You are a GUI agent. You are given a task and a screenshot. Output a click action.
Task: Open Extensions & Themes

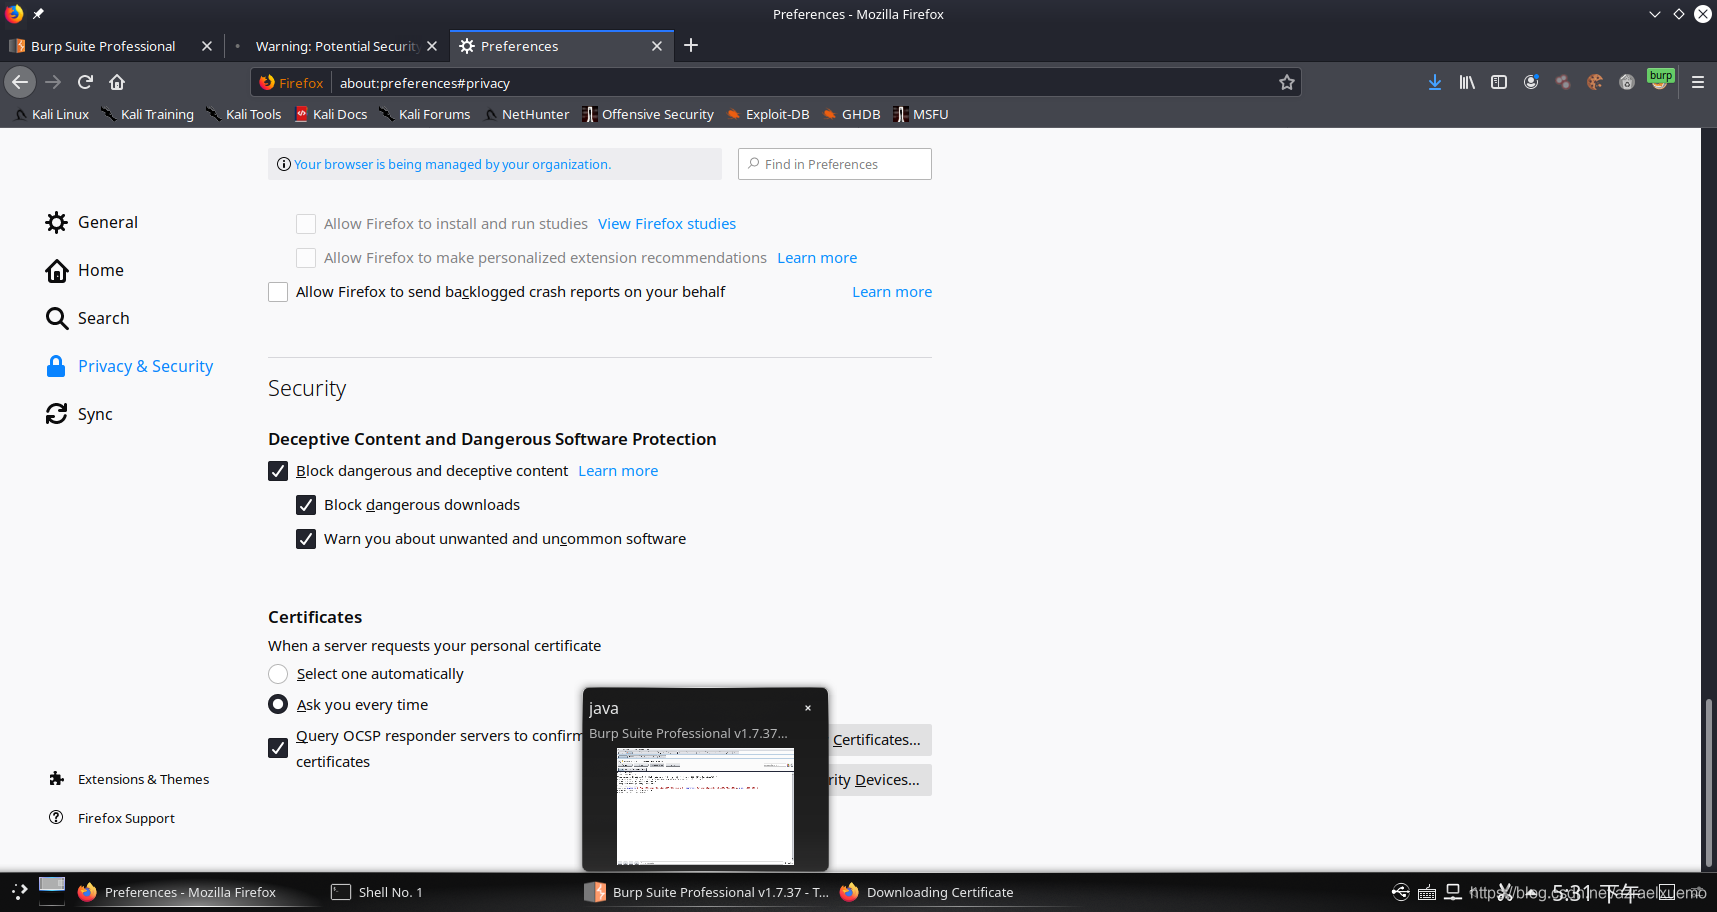coord(129,779)
